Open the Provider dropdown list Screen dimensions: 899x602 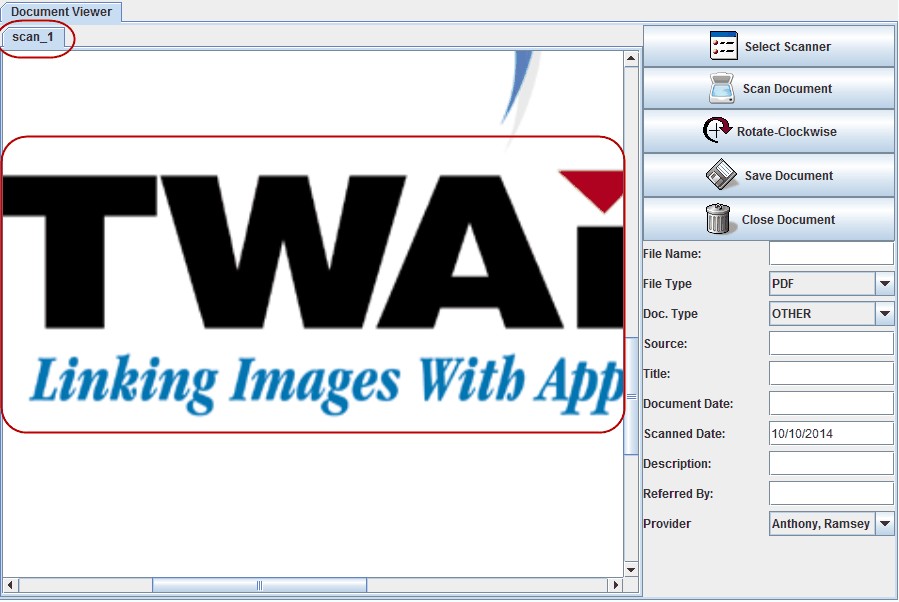click(x=884, y=524)
